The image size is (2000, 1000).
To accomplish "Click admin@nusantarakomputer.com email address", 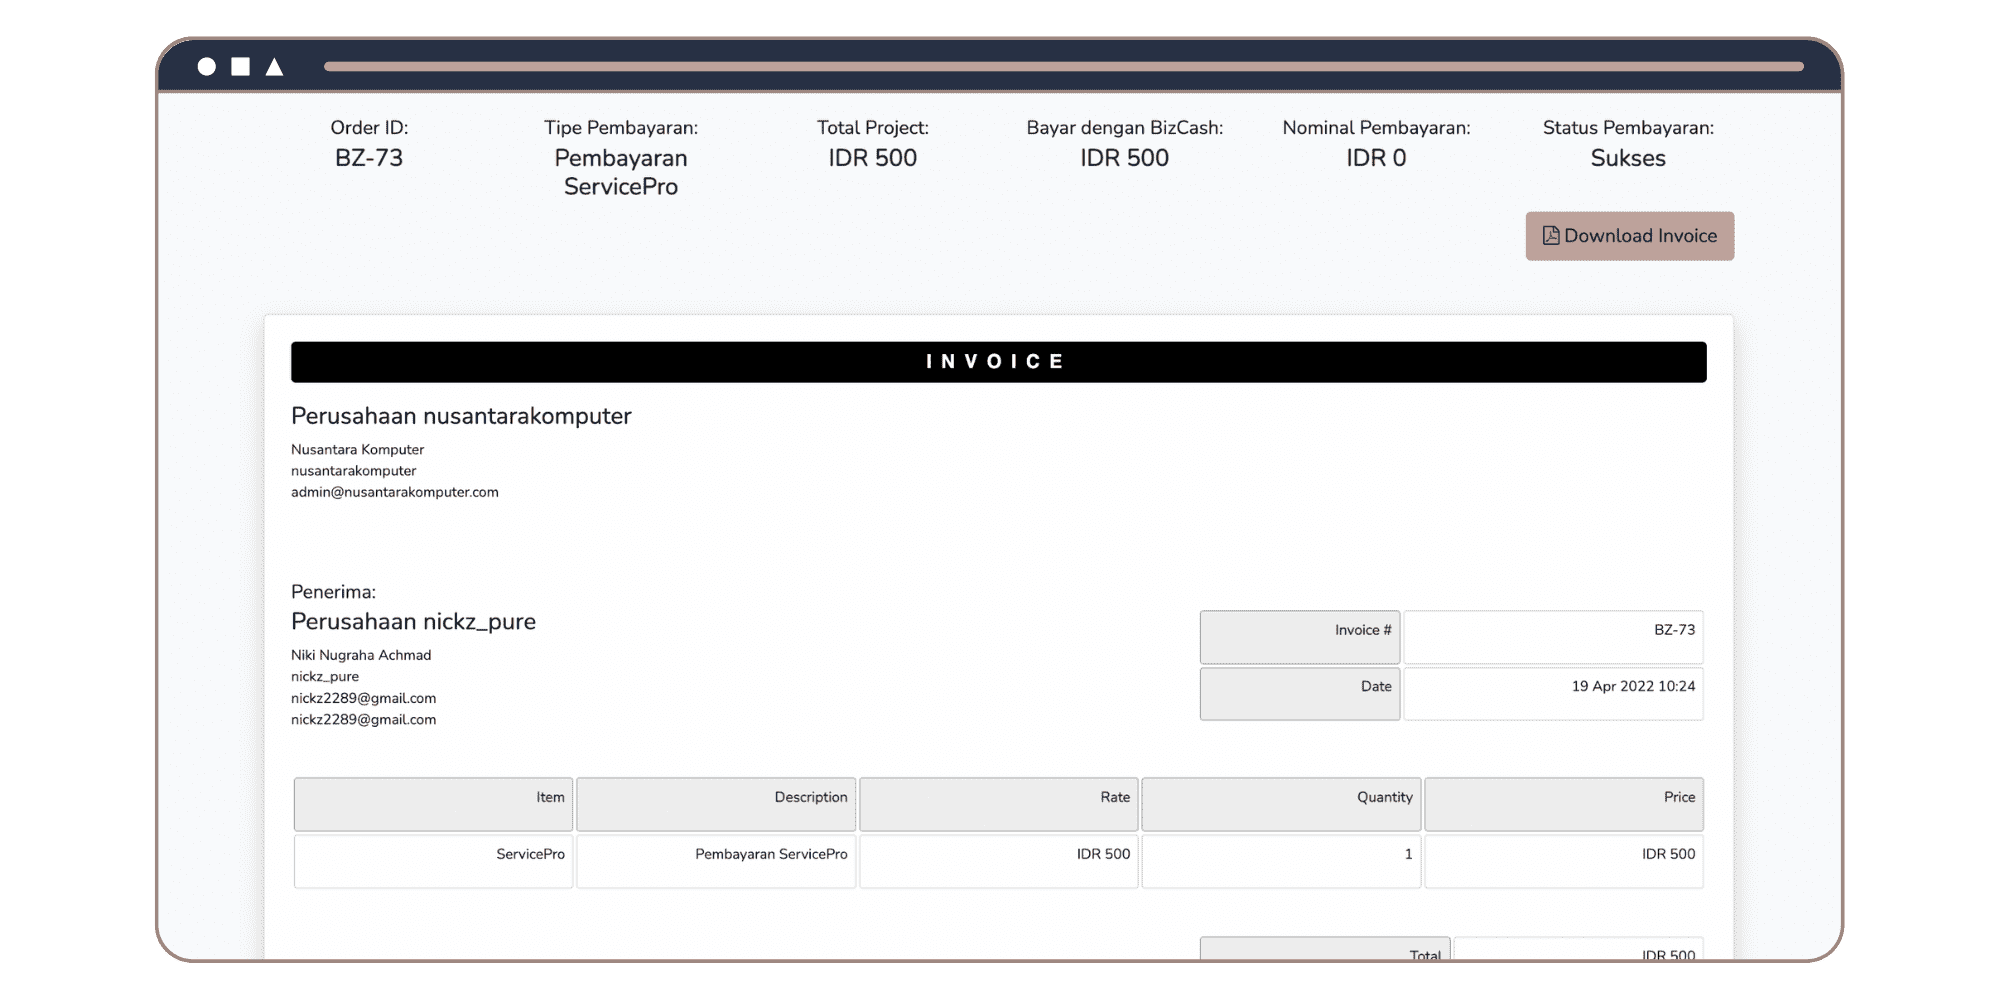I will tap(395, 492).
